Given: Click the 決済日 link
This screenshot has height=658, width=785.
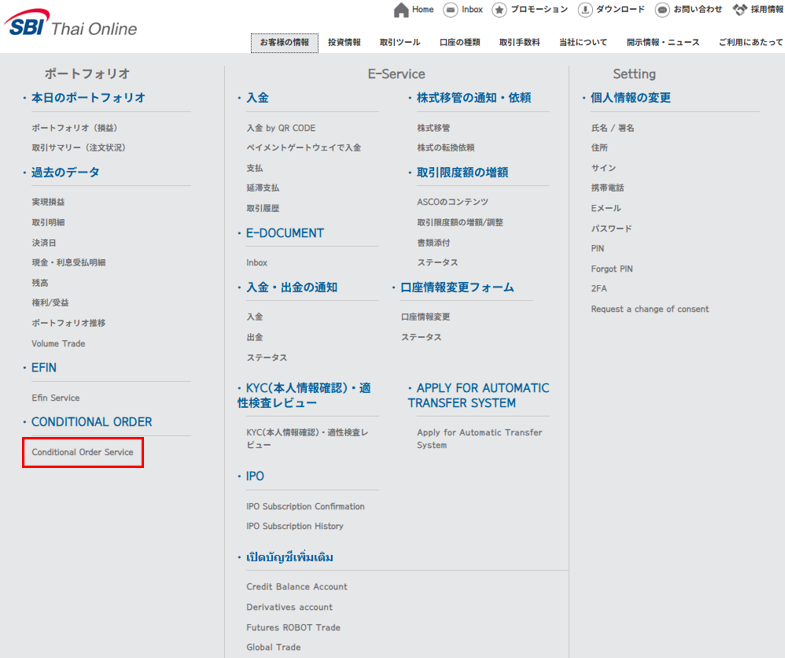Looking at the screenshot, I should pyautogui.click(x=44, y=243).
